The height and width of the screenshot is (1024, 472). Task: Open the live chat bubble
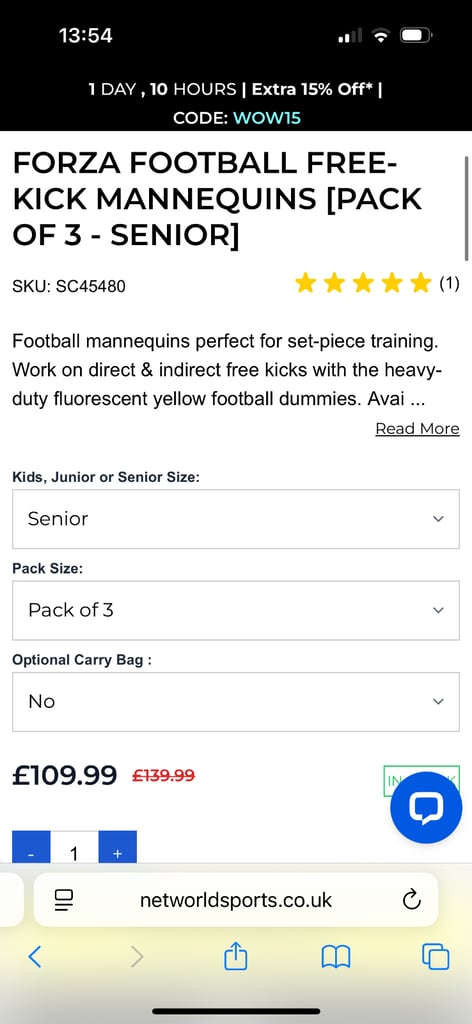click(426, 807)
